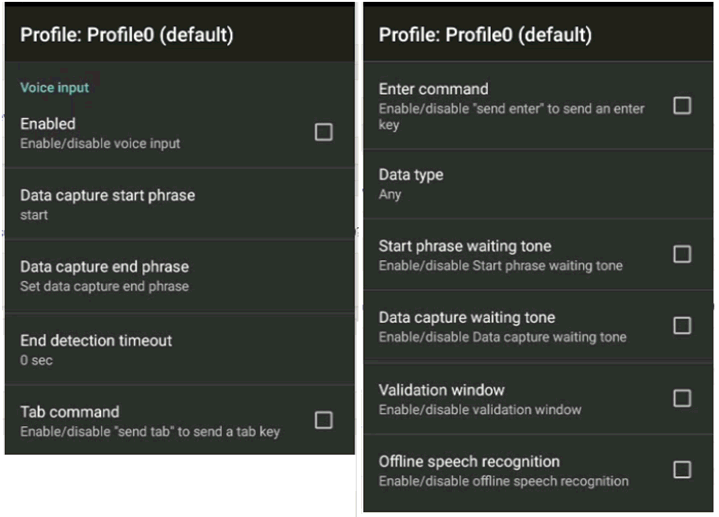Toggle Data capture waiting tone checkbox

click(x=682, y=325)
